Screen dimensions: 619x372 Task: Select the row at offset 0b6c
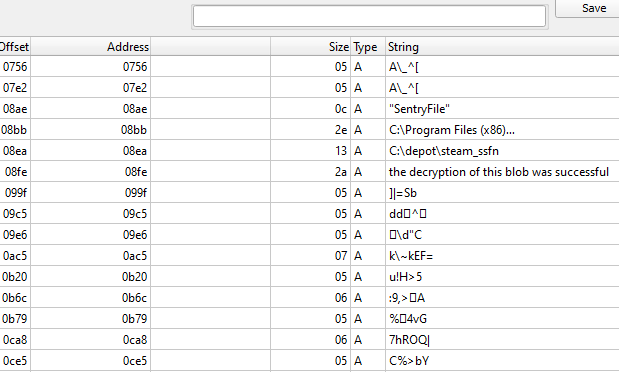(310, 297)
